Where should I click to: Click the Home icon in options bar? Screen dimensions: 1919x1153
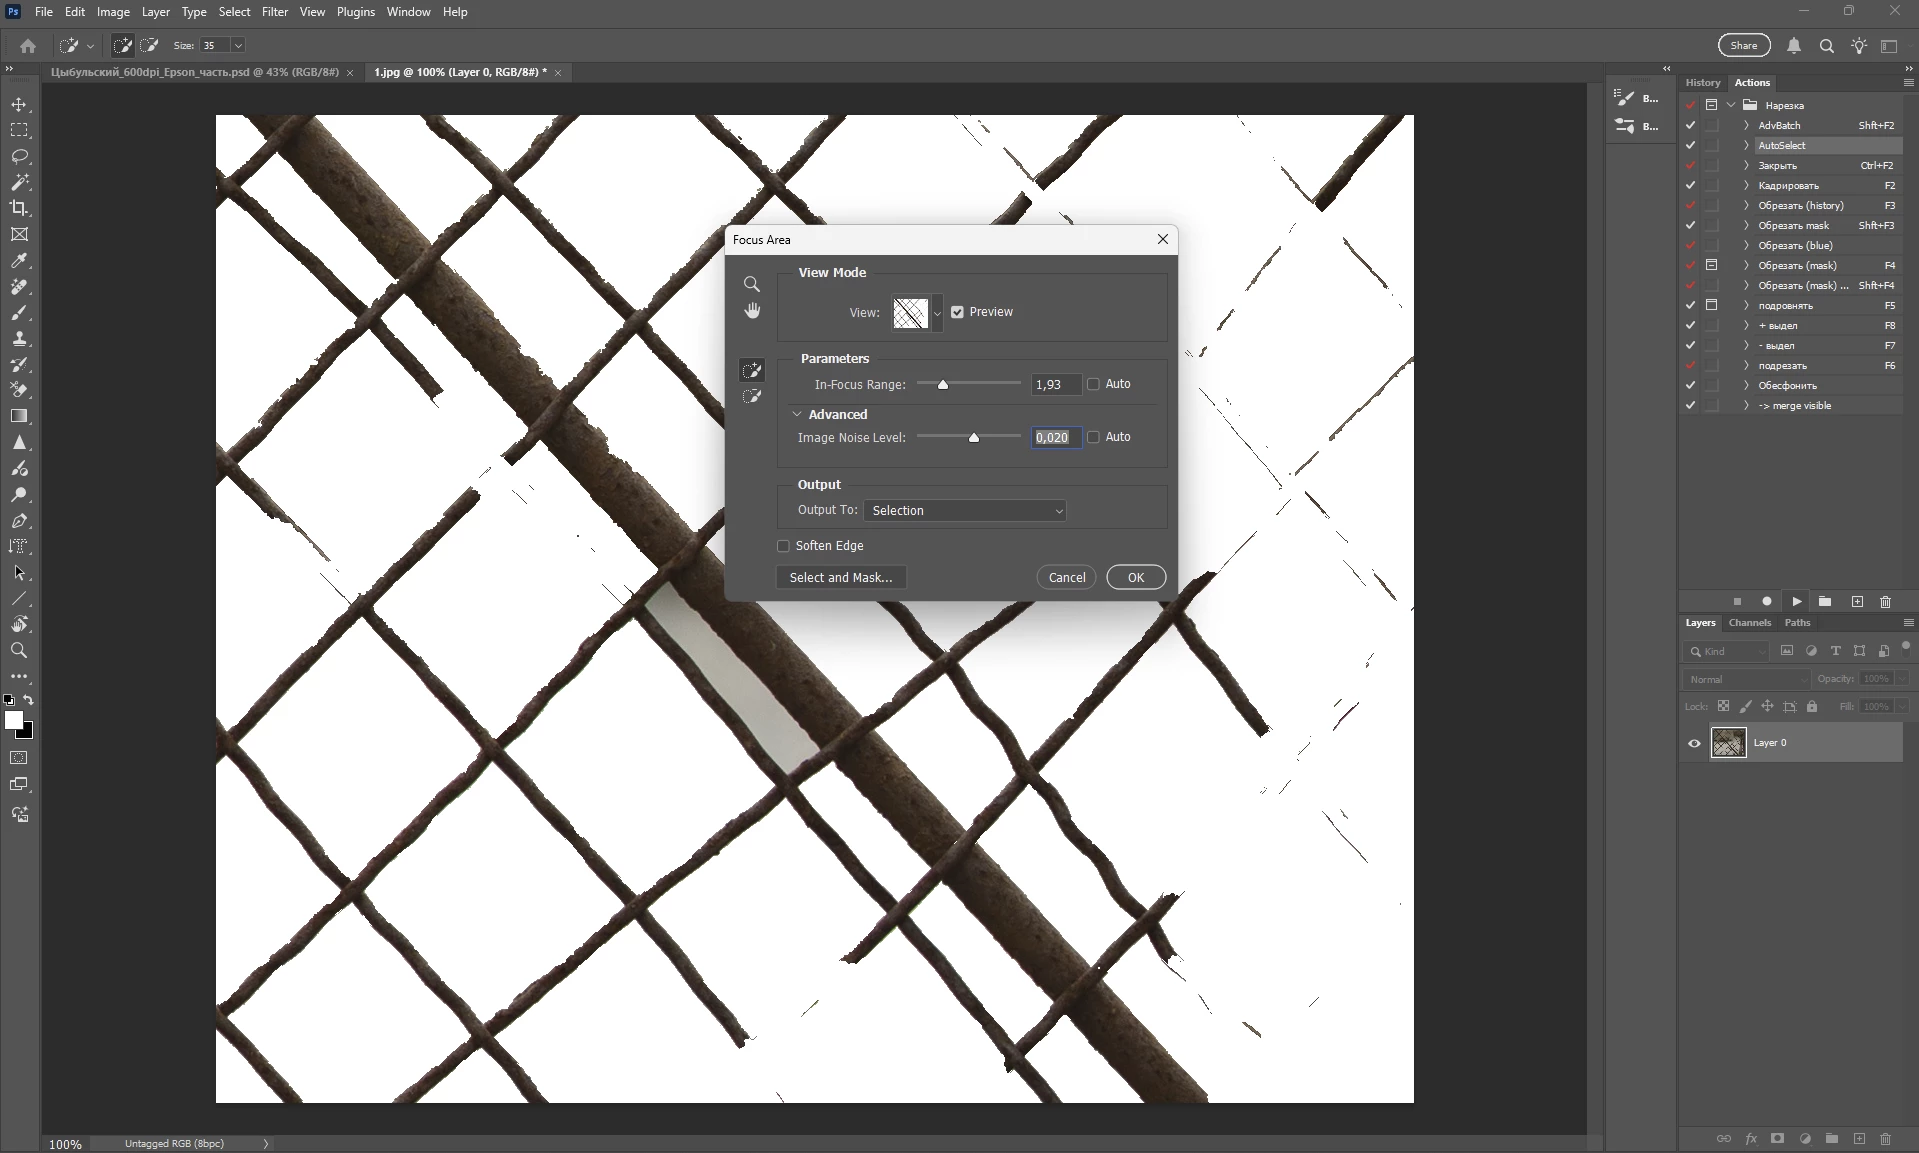pos(28,46)
